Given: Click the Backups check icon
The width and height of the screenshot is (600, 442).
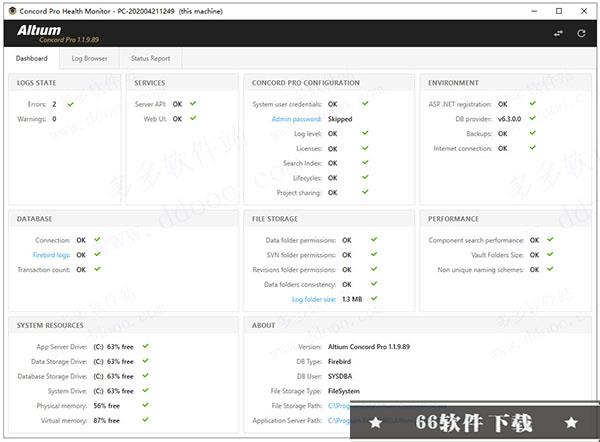Looking at the screenshot, I should tap(533, 133).
